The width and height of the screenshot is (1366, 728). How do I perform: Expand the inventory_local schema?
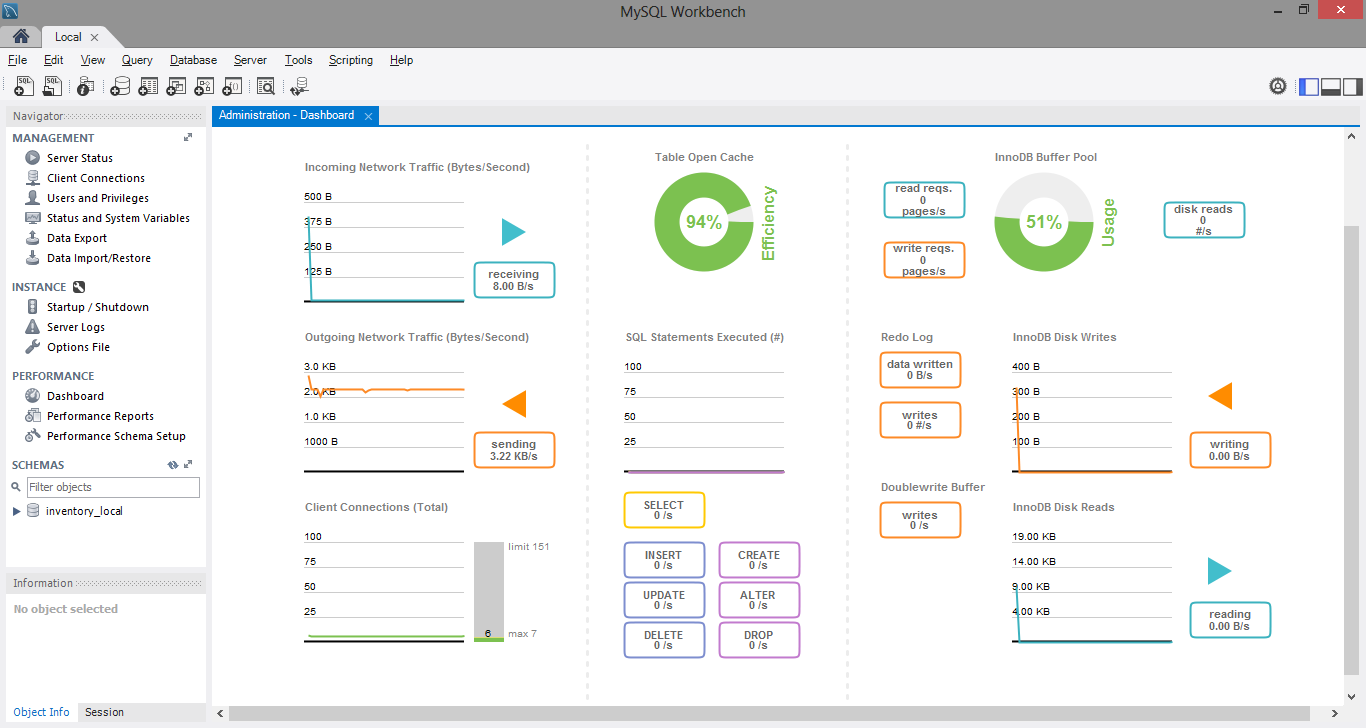(x=16, y=511)
